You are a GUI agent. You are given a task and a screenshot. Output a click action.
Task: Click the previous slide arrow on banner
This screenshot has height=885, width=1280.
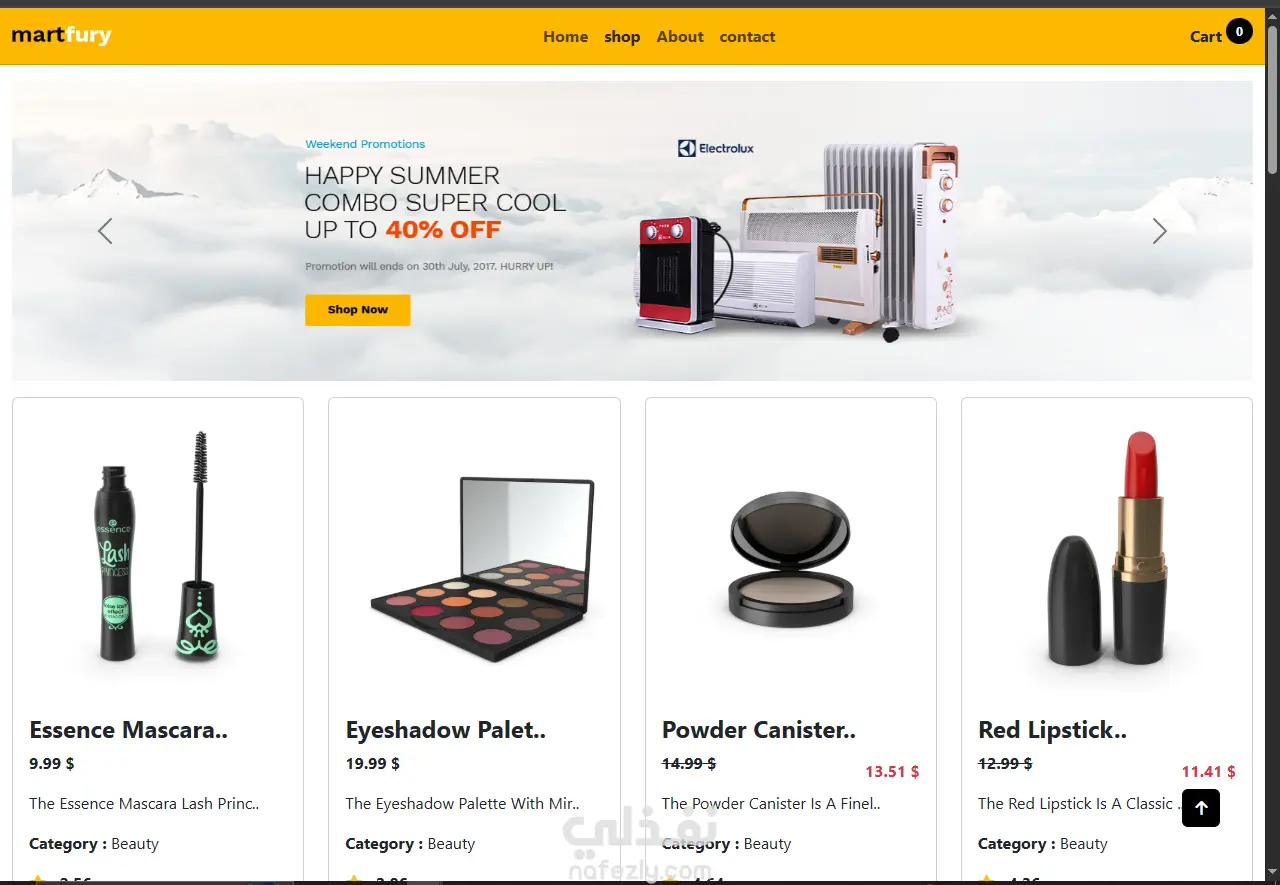[x=105, y=231]
